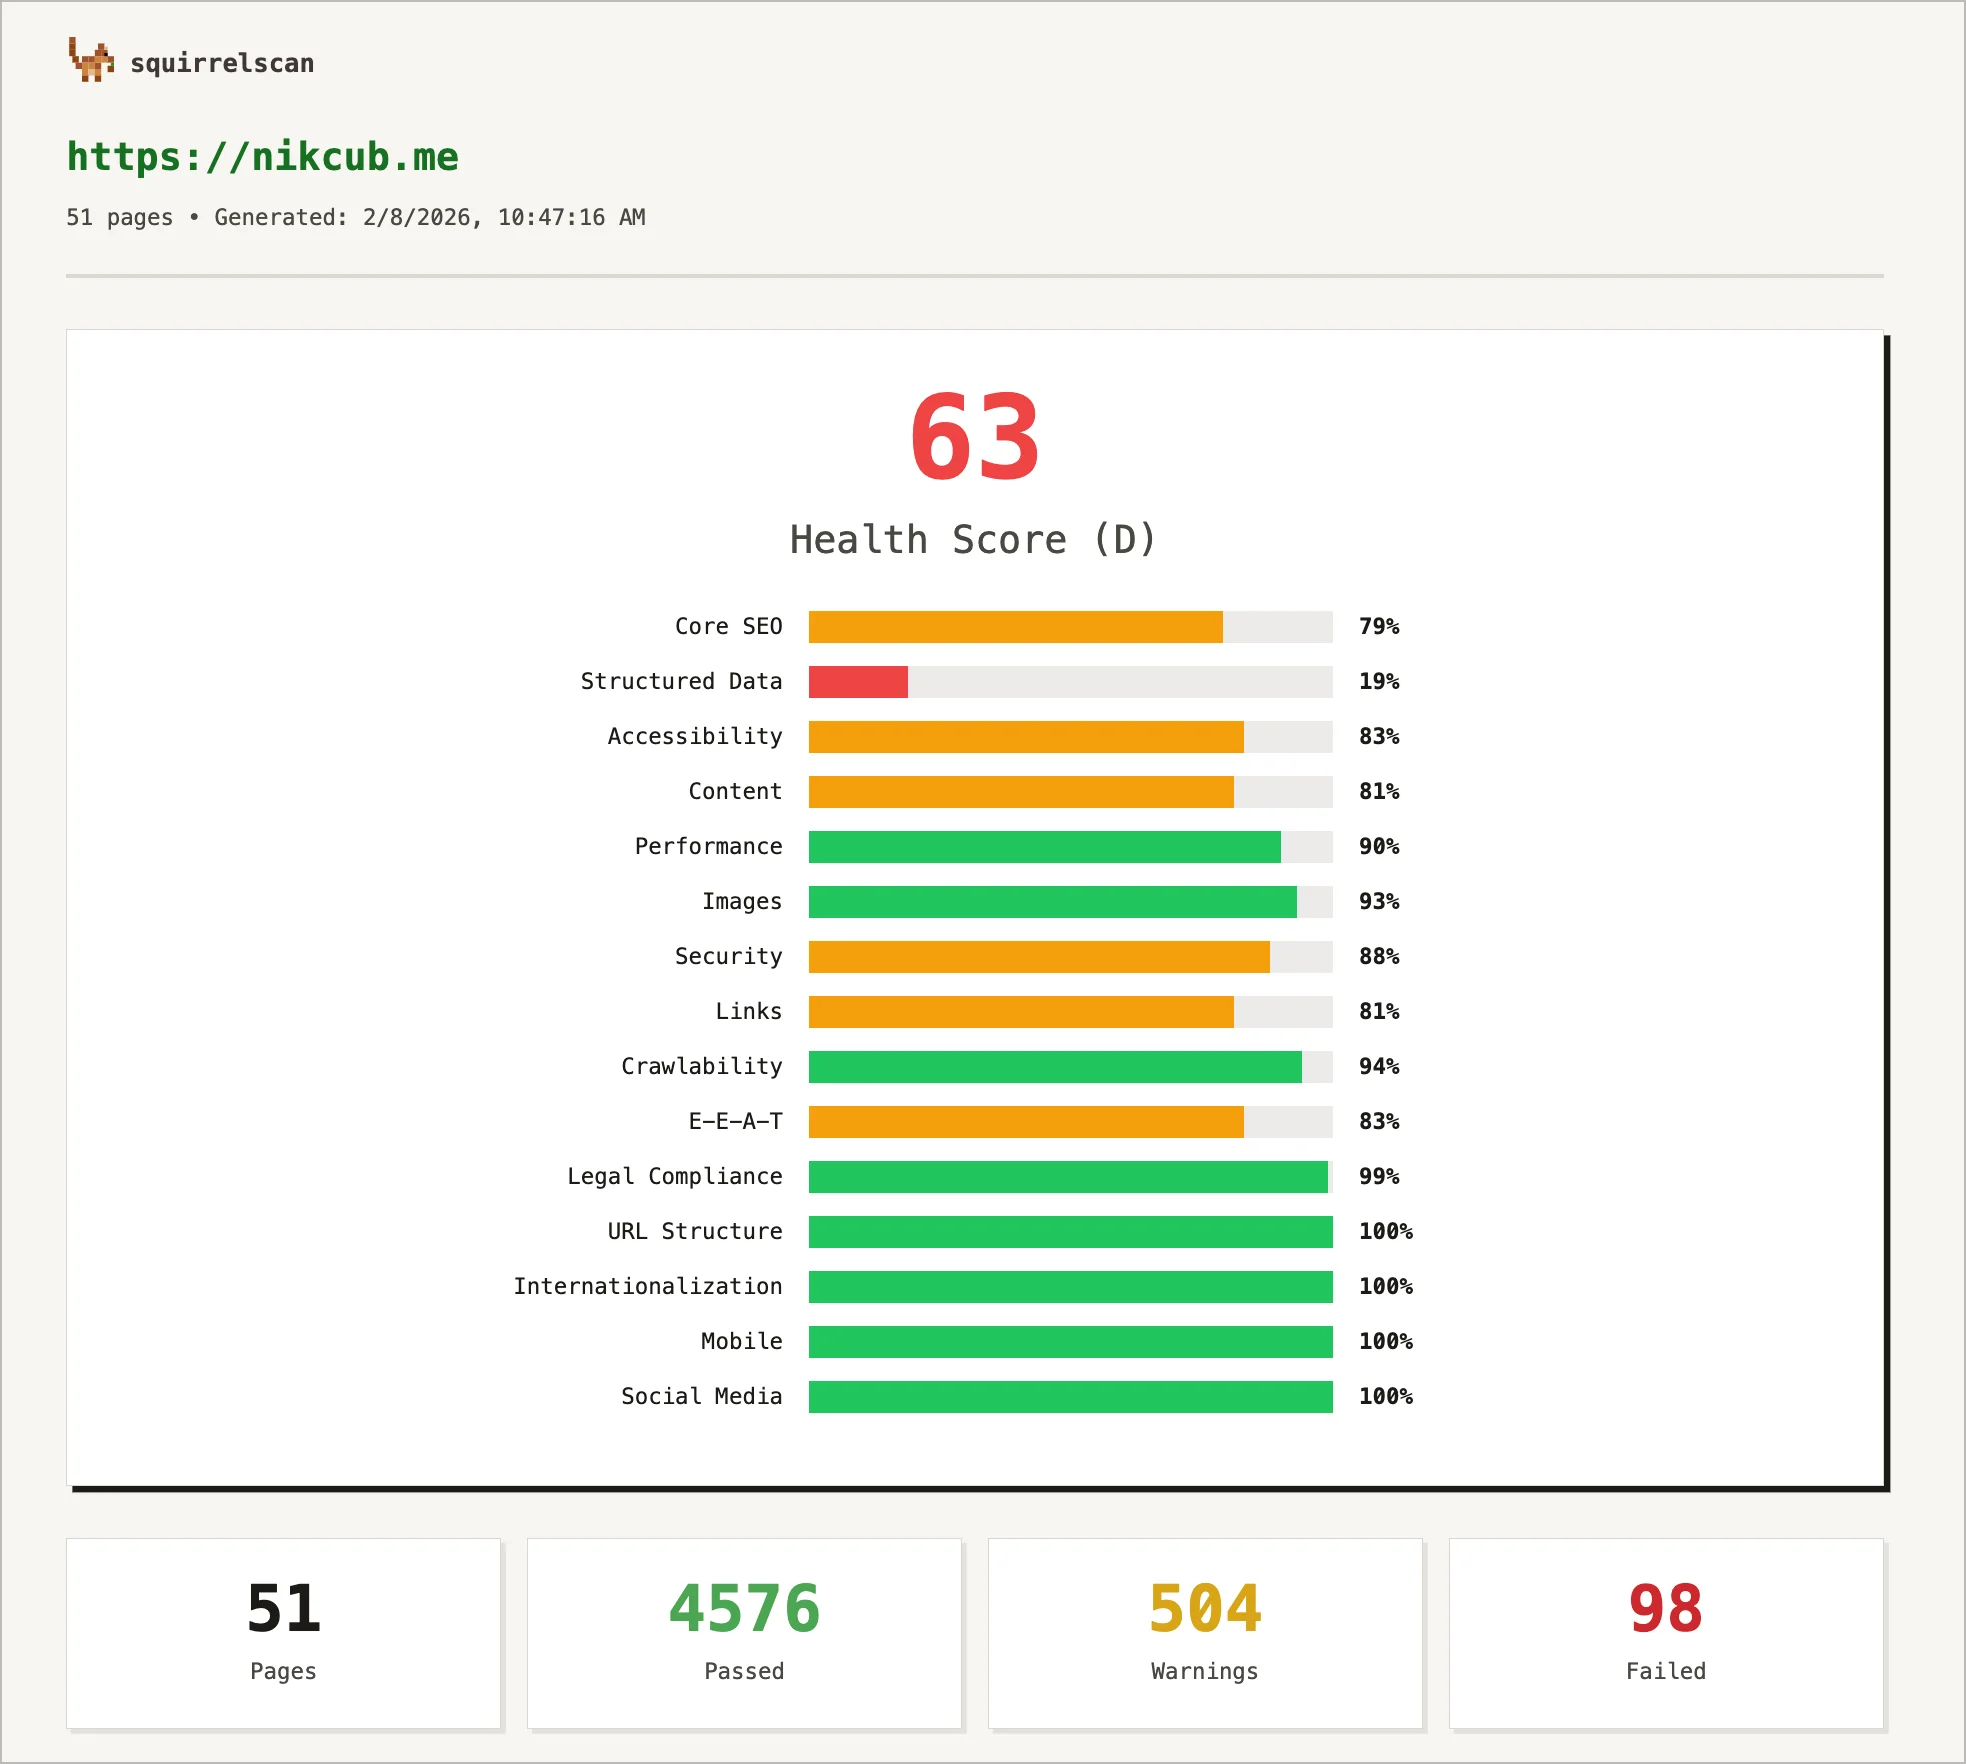The height and width of the screenshot is (1764, 1966).
Task: Click the URL Structure full bar
Action: [1068, 1231]
